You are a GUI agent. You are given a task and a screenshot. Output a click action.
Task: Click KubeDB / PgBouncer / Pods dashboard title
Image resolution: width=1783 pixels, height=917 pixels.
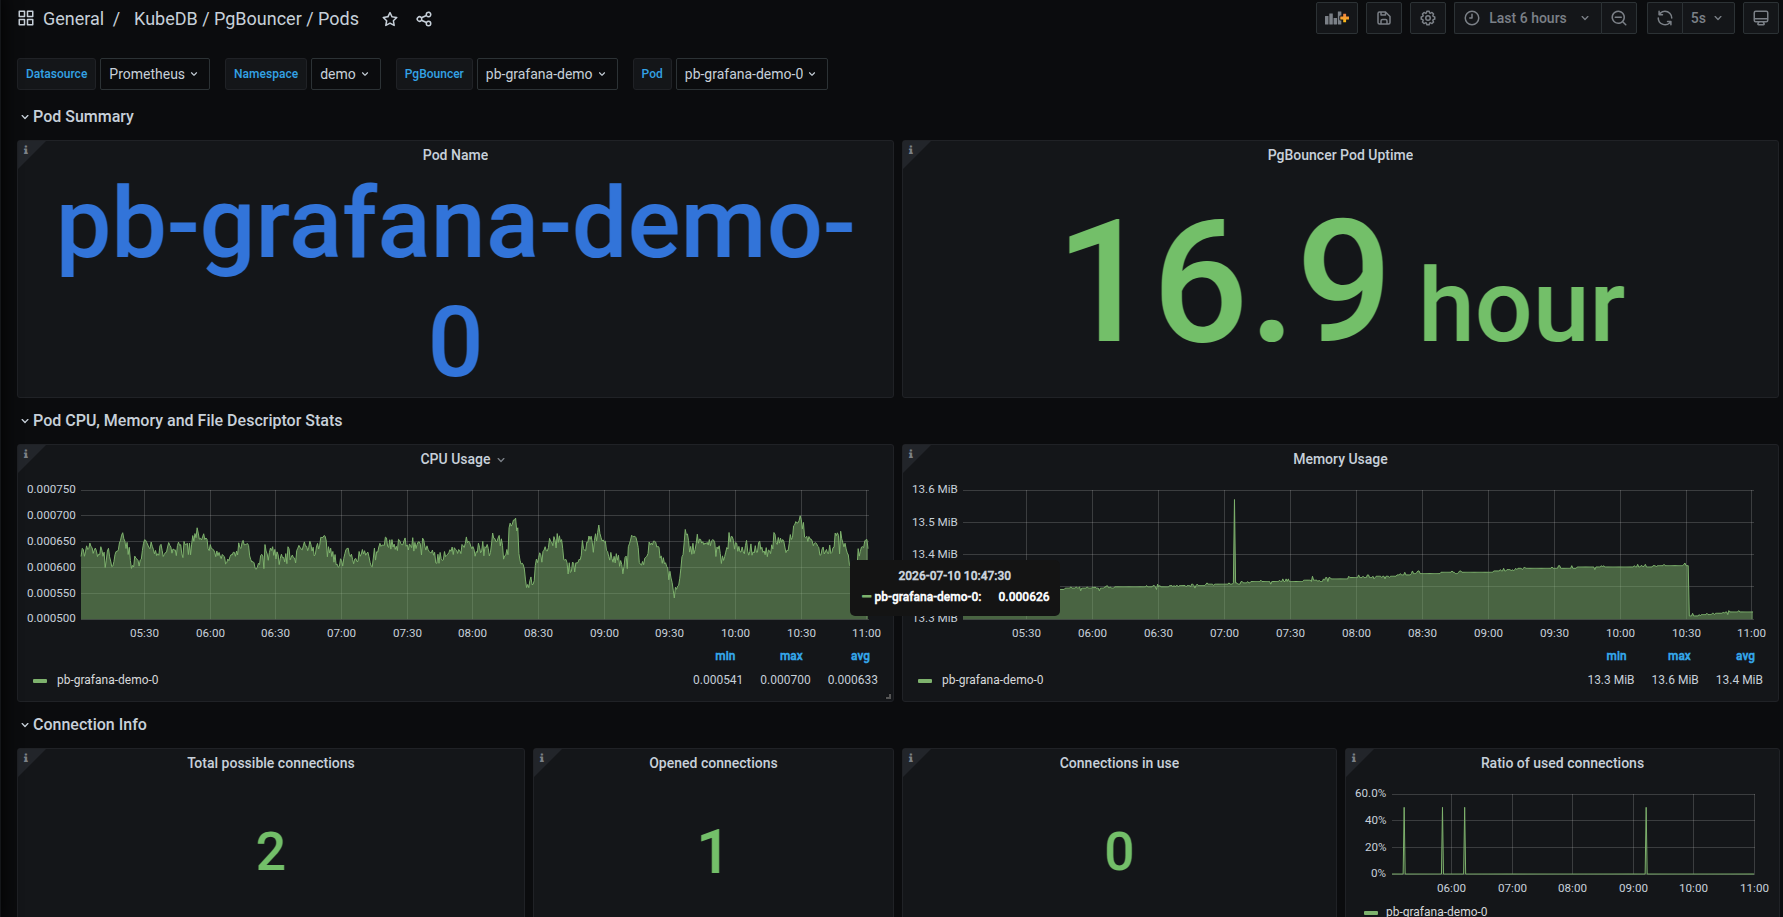[246, 19]
